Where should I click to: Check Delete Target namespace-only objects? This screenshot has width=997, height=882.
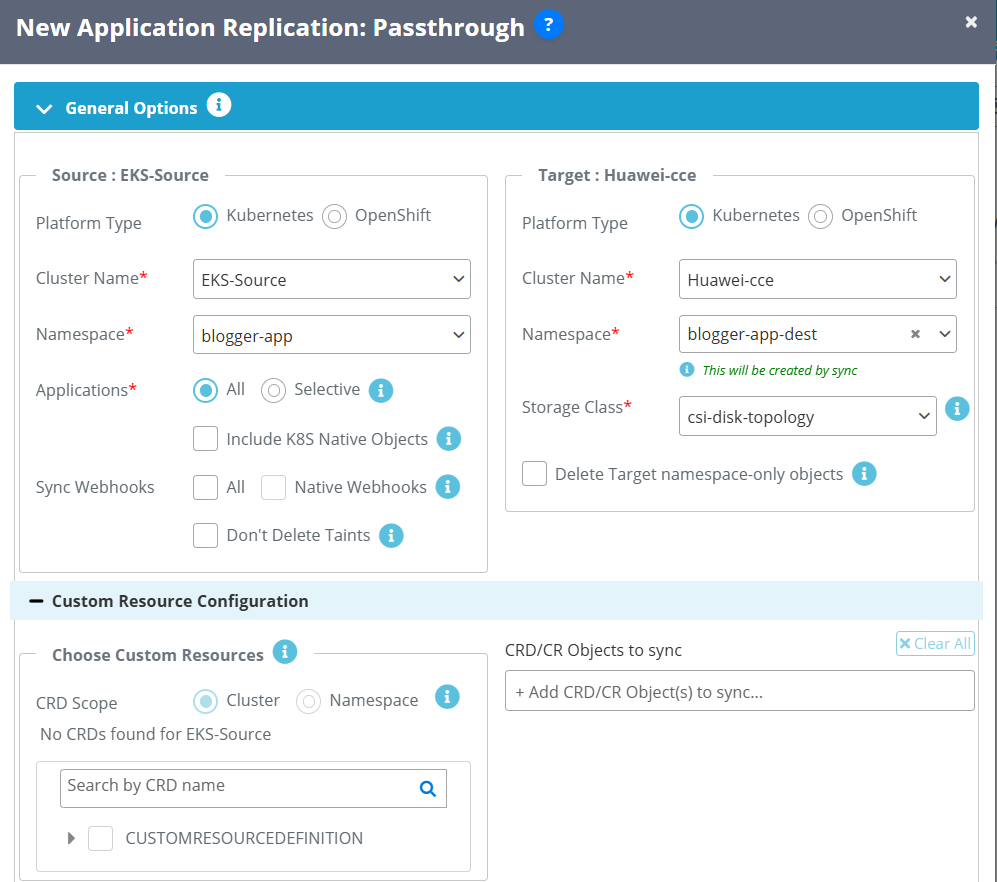(534, 474)
